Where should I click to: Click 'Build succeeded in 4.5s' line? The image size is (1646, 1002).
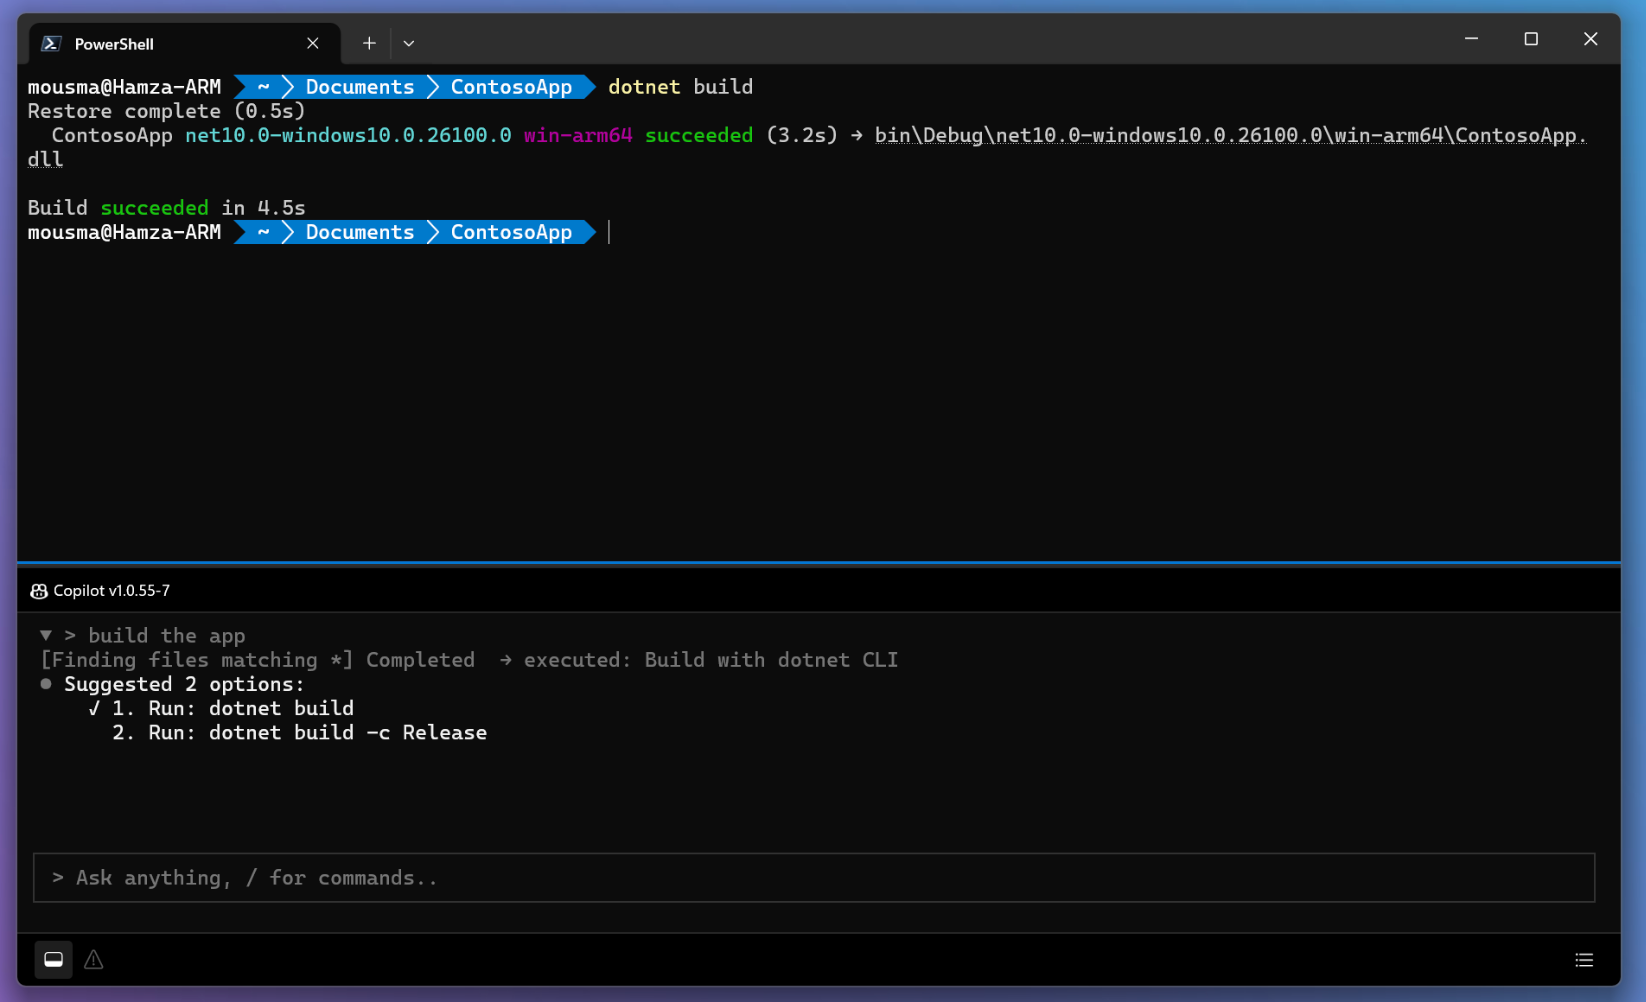click(166, 208)
